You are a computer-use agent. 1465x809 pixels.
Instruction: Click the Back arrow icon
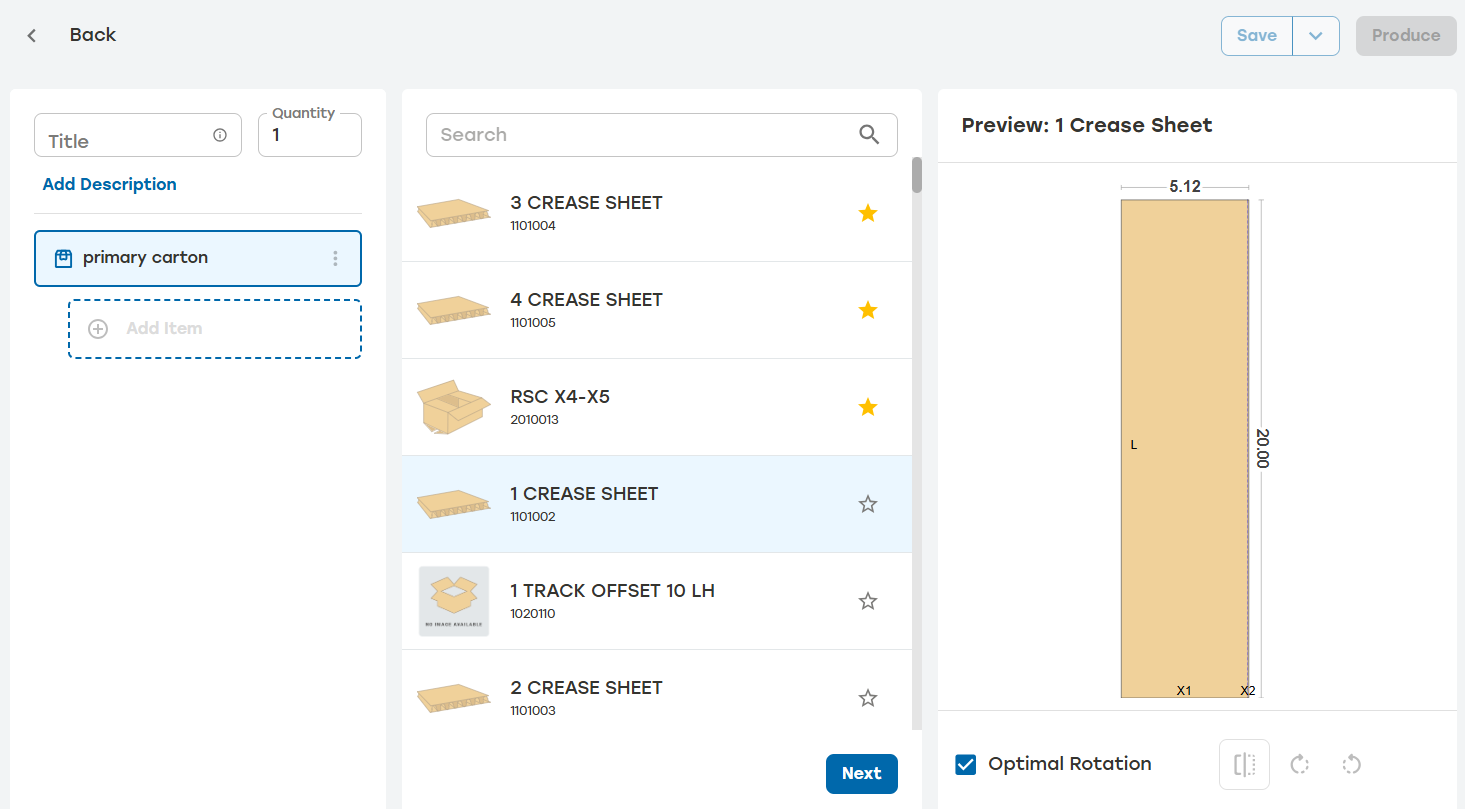pos(32,36)
